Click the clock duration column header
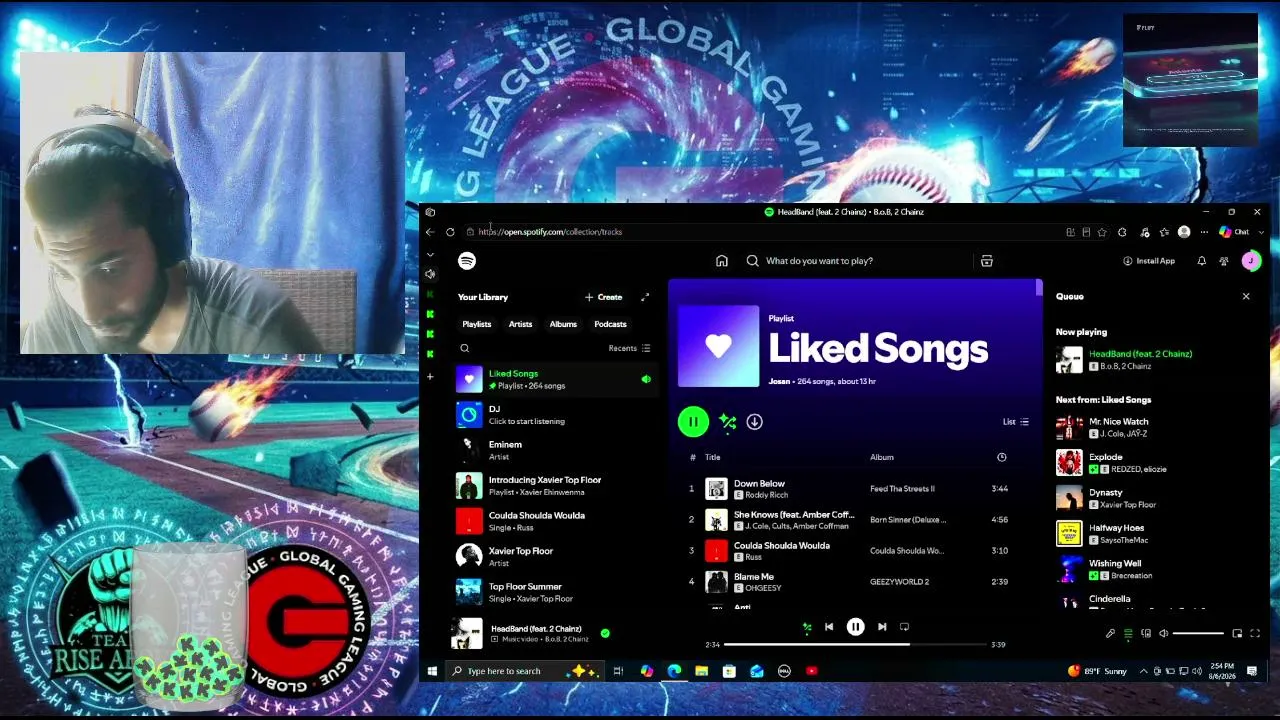This screenshot has height=720, width=1280. tap(1002, 457)
